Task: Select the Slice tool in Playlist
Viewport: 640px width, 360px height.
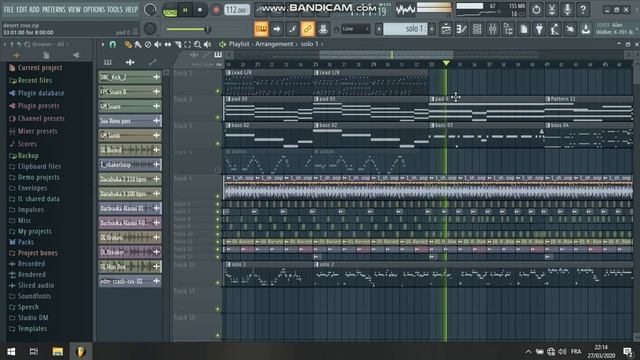Action: (178, 44)
